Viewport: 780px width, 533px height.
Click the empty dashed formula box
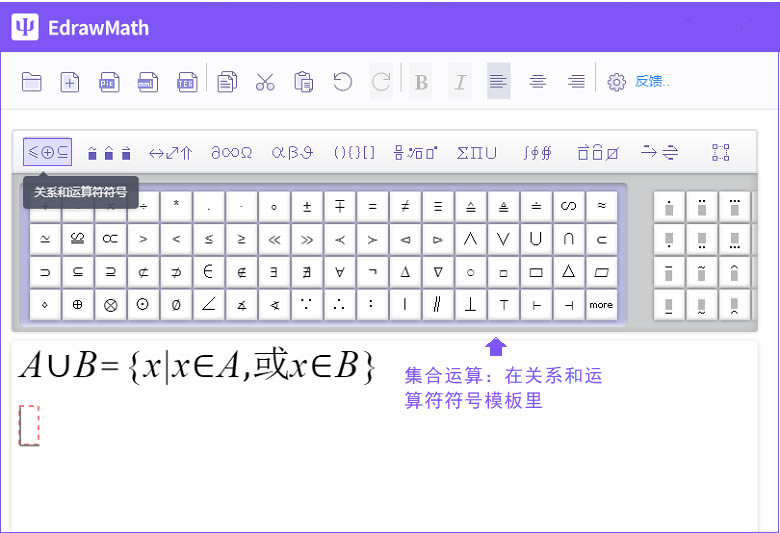[x=29, y=425]
